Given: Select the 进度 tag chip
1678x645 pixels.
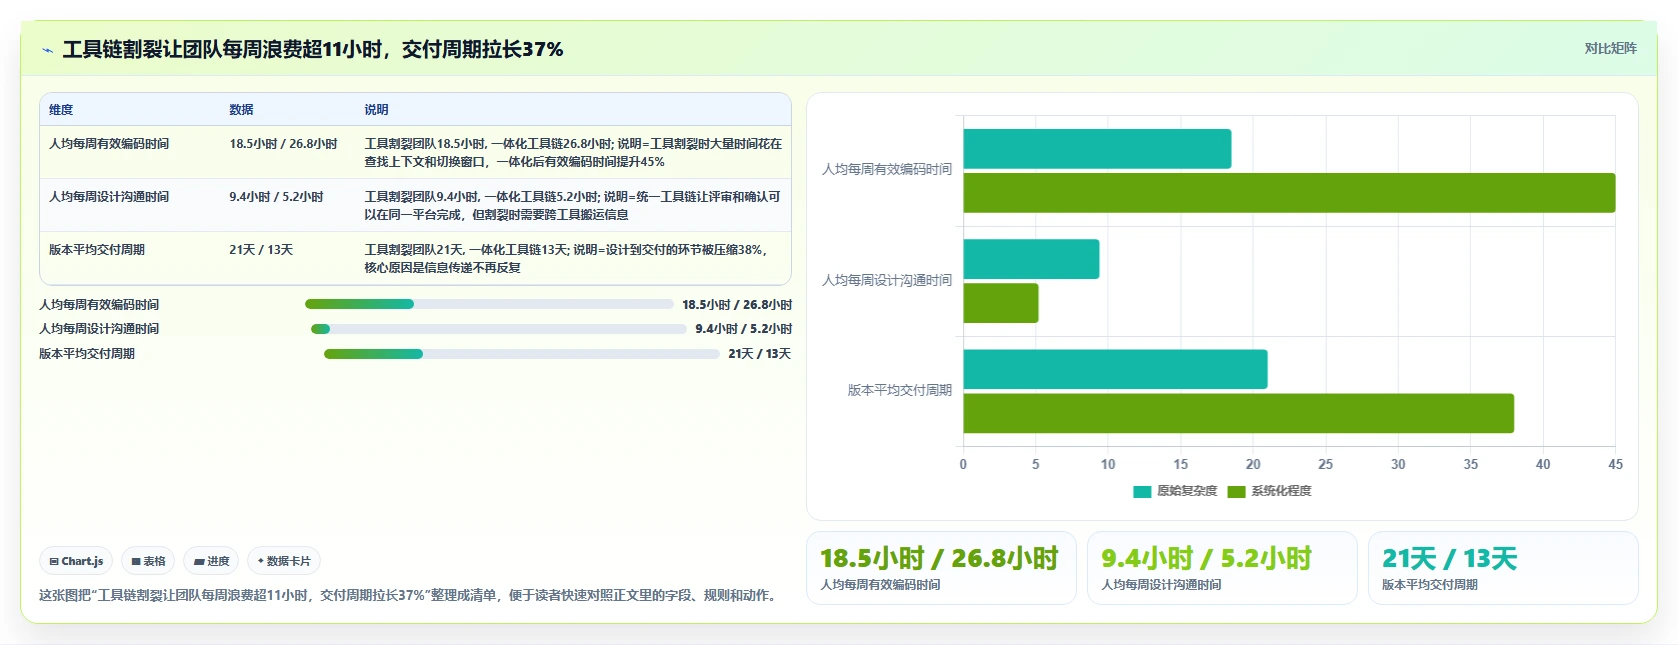Looking at the screenshot, I should pyautogui.click(x=212, y=561).
